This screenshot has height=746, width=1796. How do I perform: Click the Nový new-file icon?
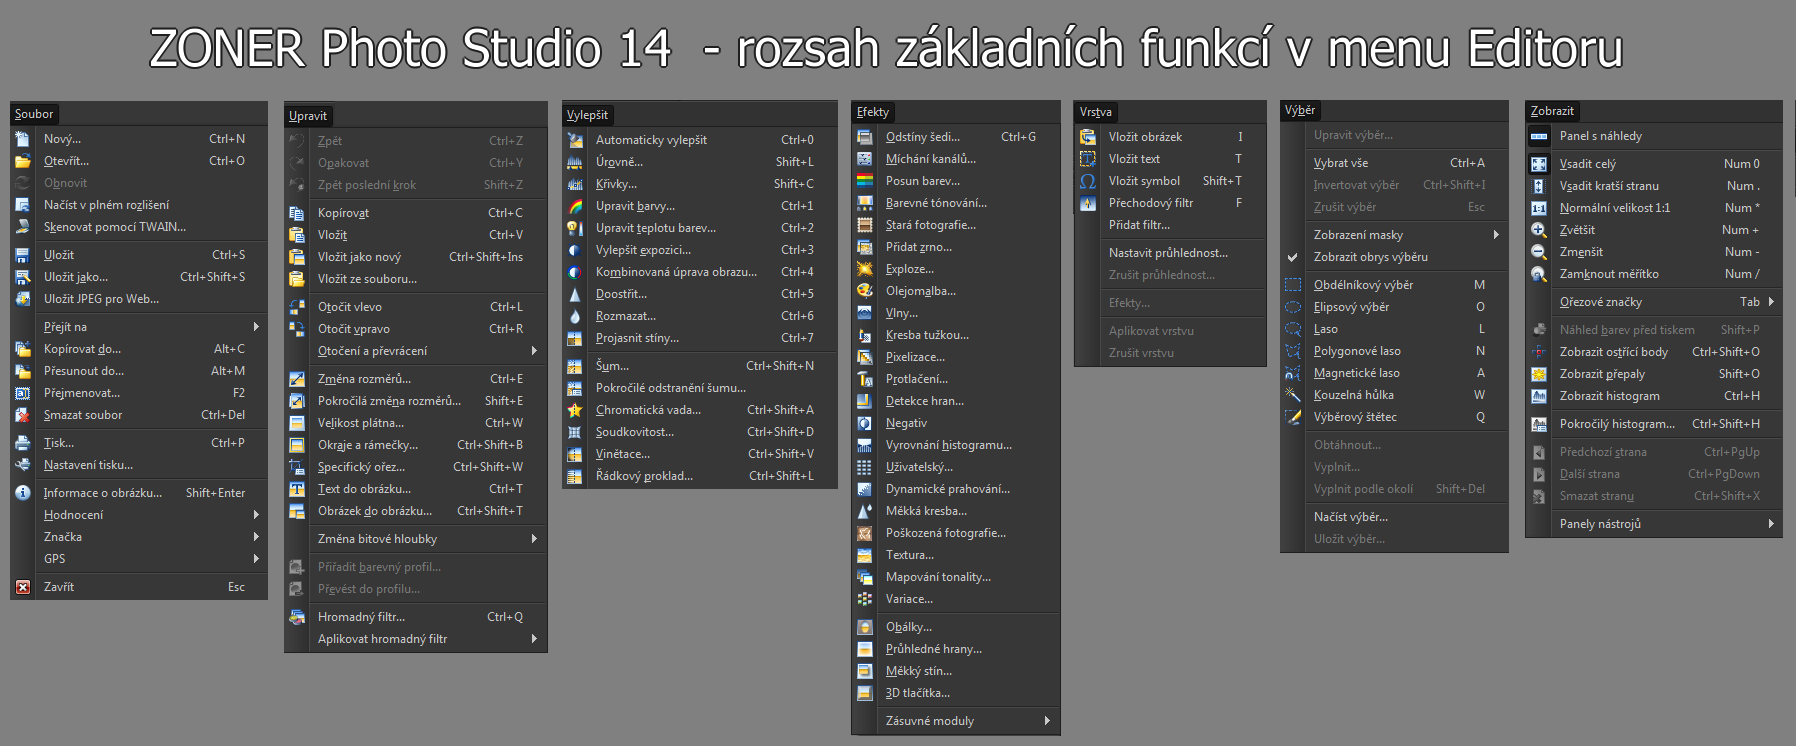coord(22,139)
